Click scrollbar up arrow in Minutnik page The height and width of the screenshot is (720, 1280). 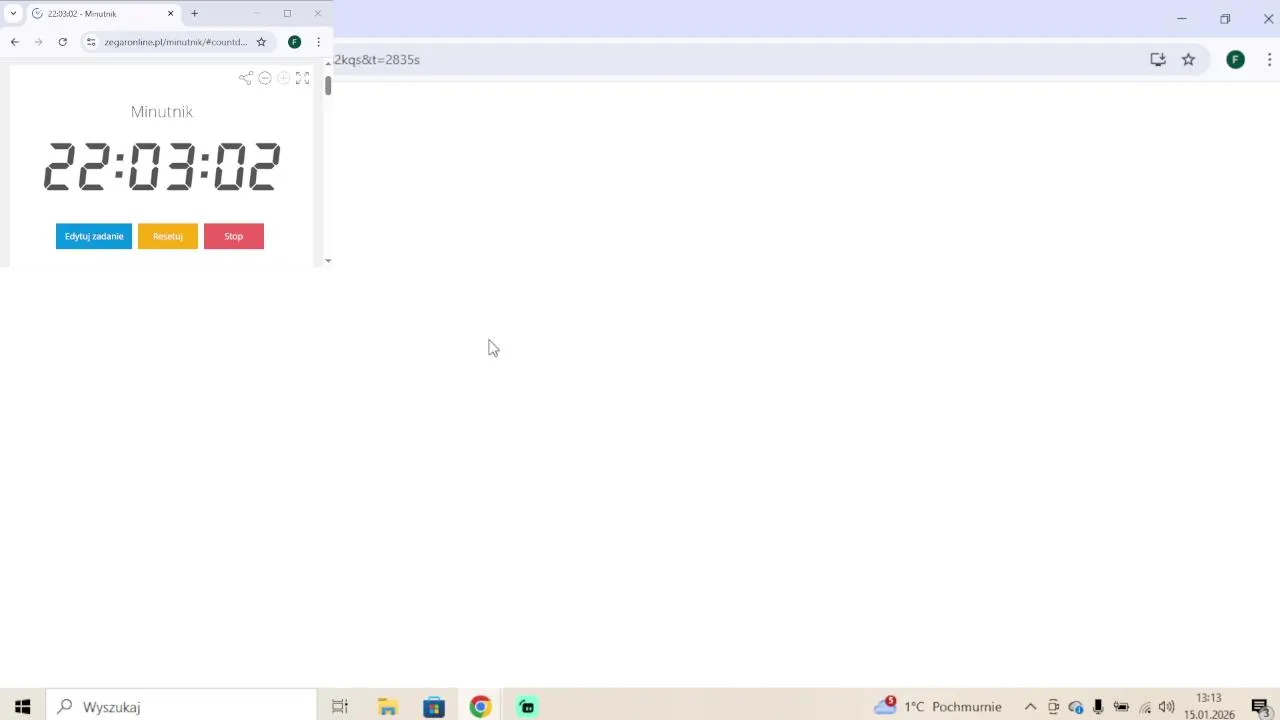coord(328,64)
